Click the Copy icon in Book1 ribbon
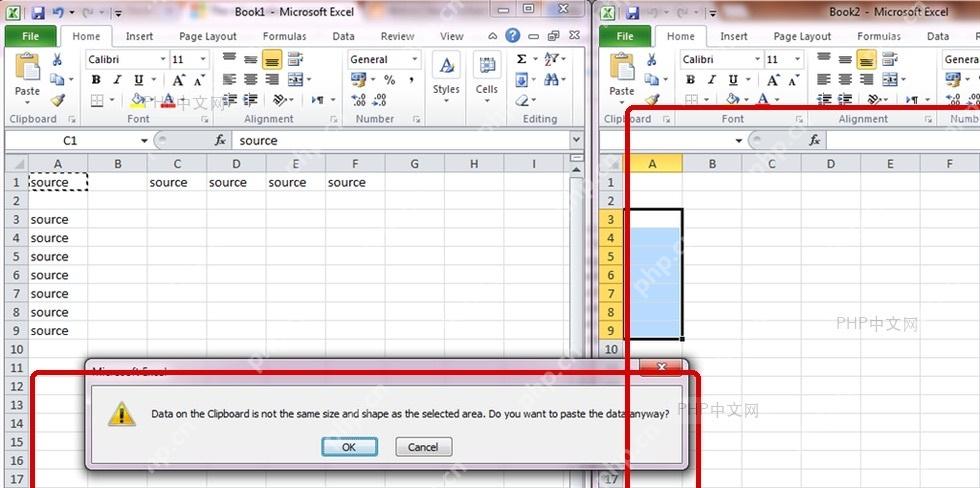The image size is (980, 488). coord(57,79)
